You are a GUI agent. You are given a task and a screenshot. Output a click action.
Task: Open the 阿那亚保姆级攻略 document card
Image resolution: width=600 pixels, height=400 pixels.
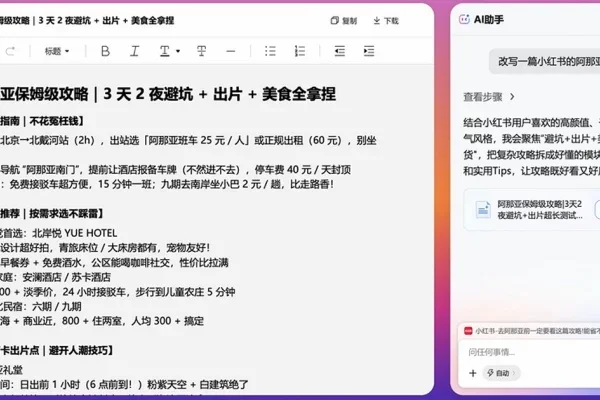[x=532, y=209]
